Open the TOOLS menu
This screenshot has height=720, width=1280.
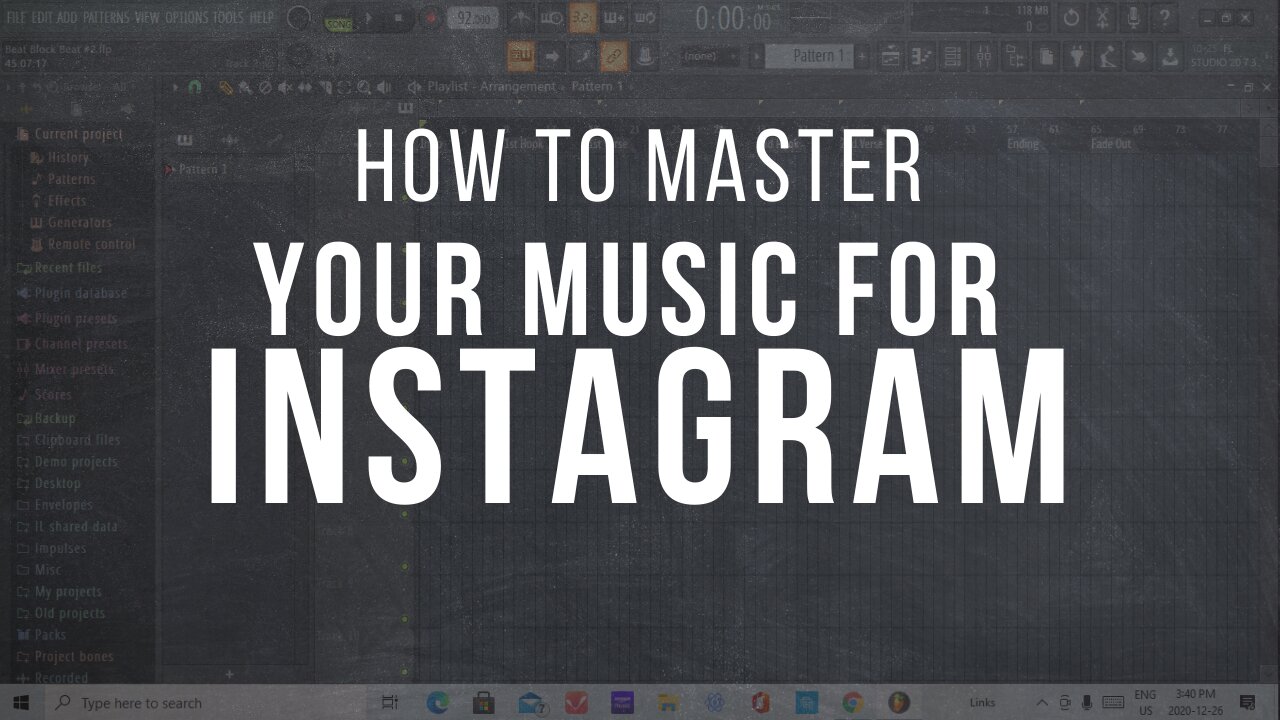click(227, 18)
